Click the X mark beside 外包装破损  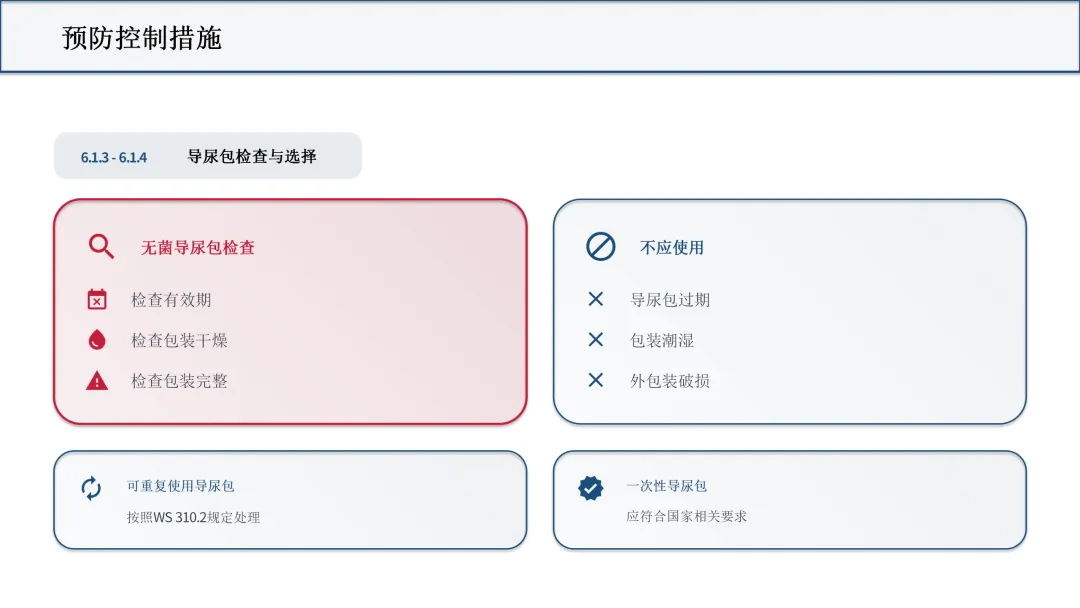point(596,380)
